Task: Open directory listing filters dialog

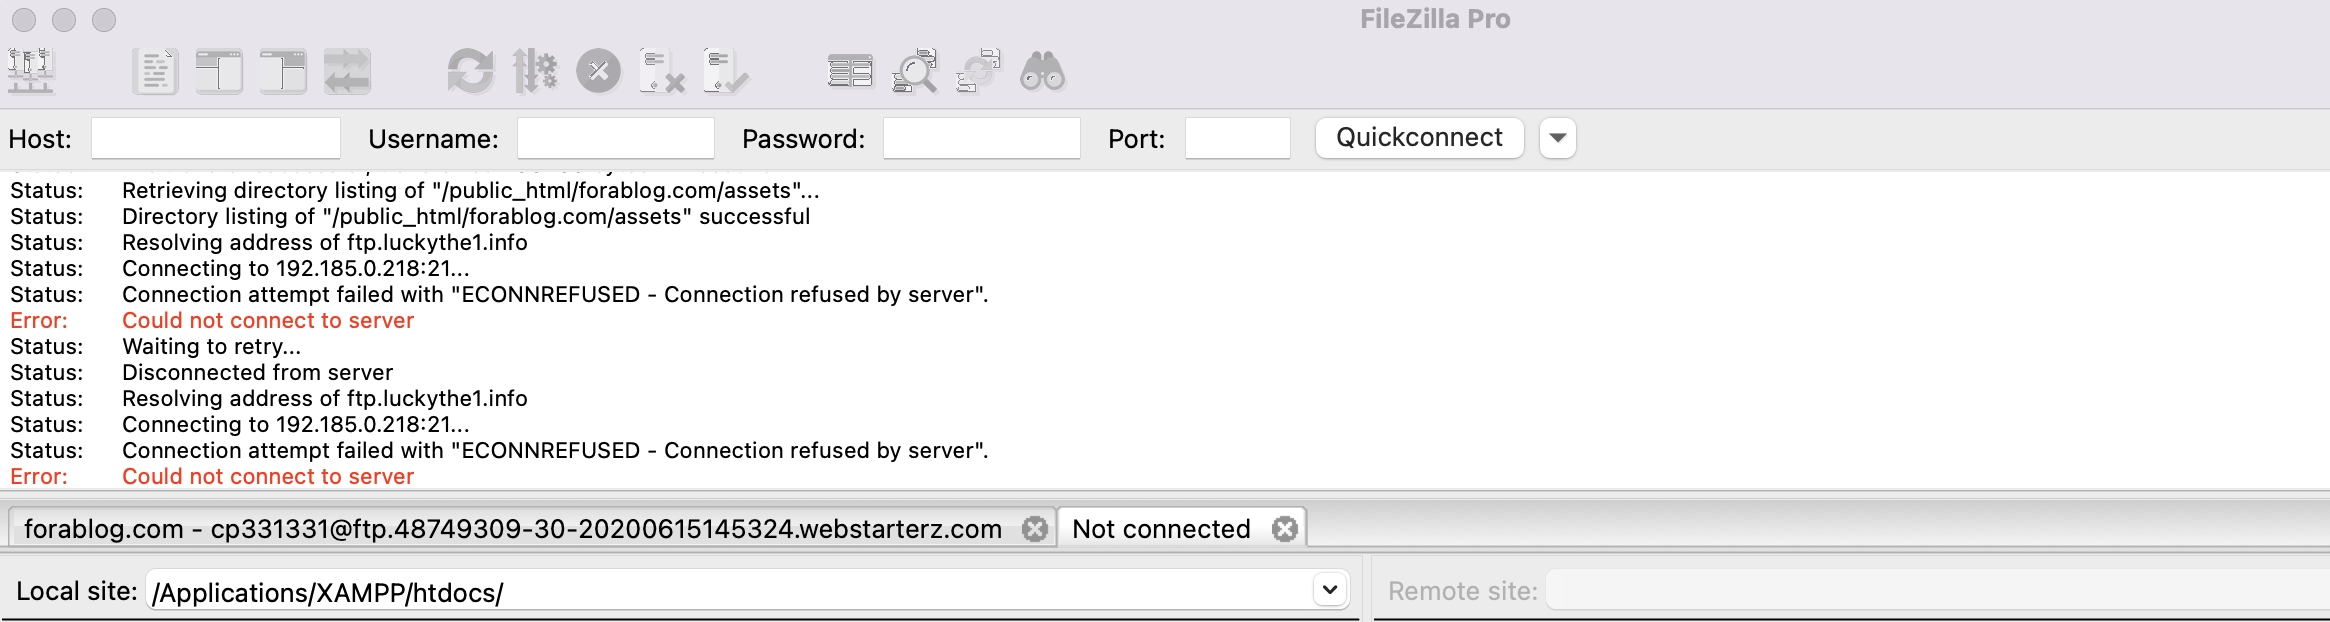Action: coord(850,71)
